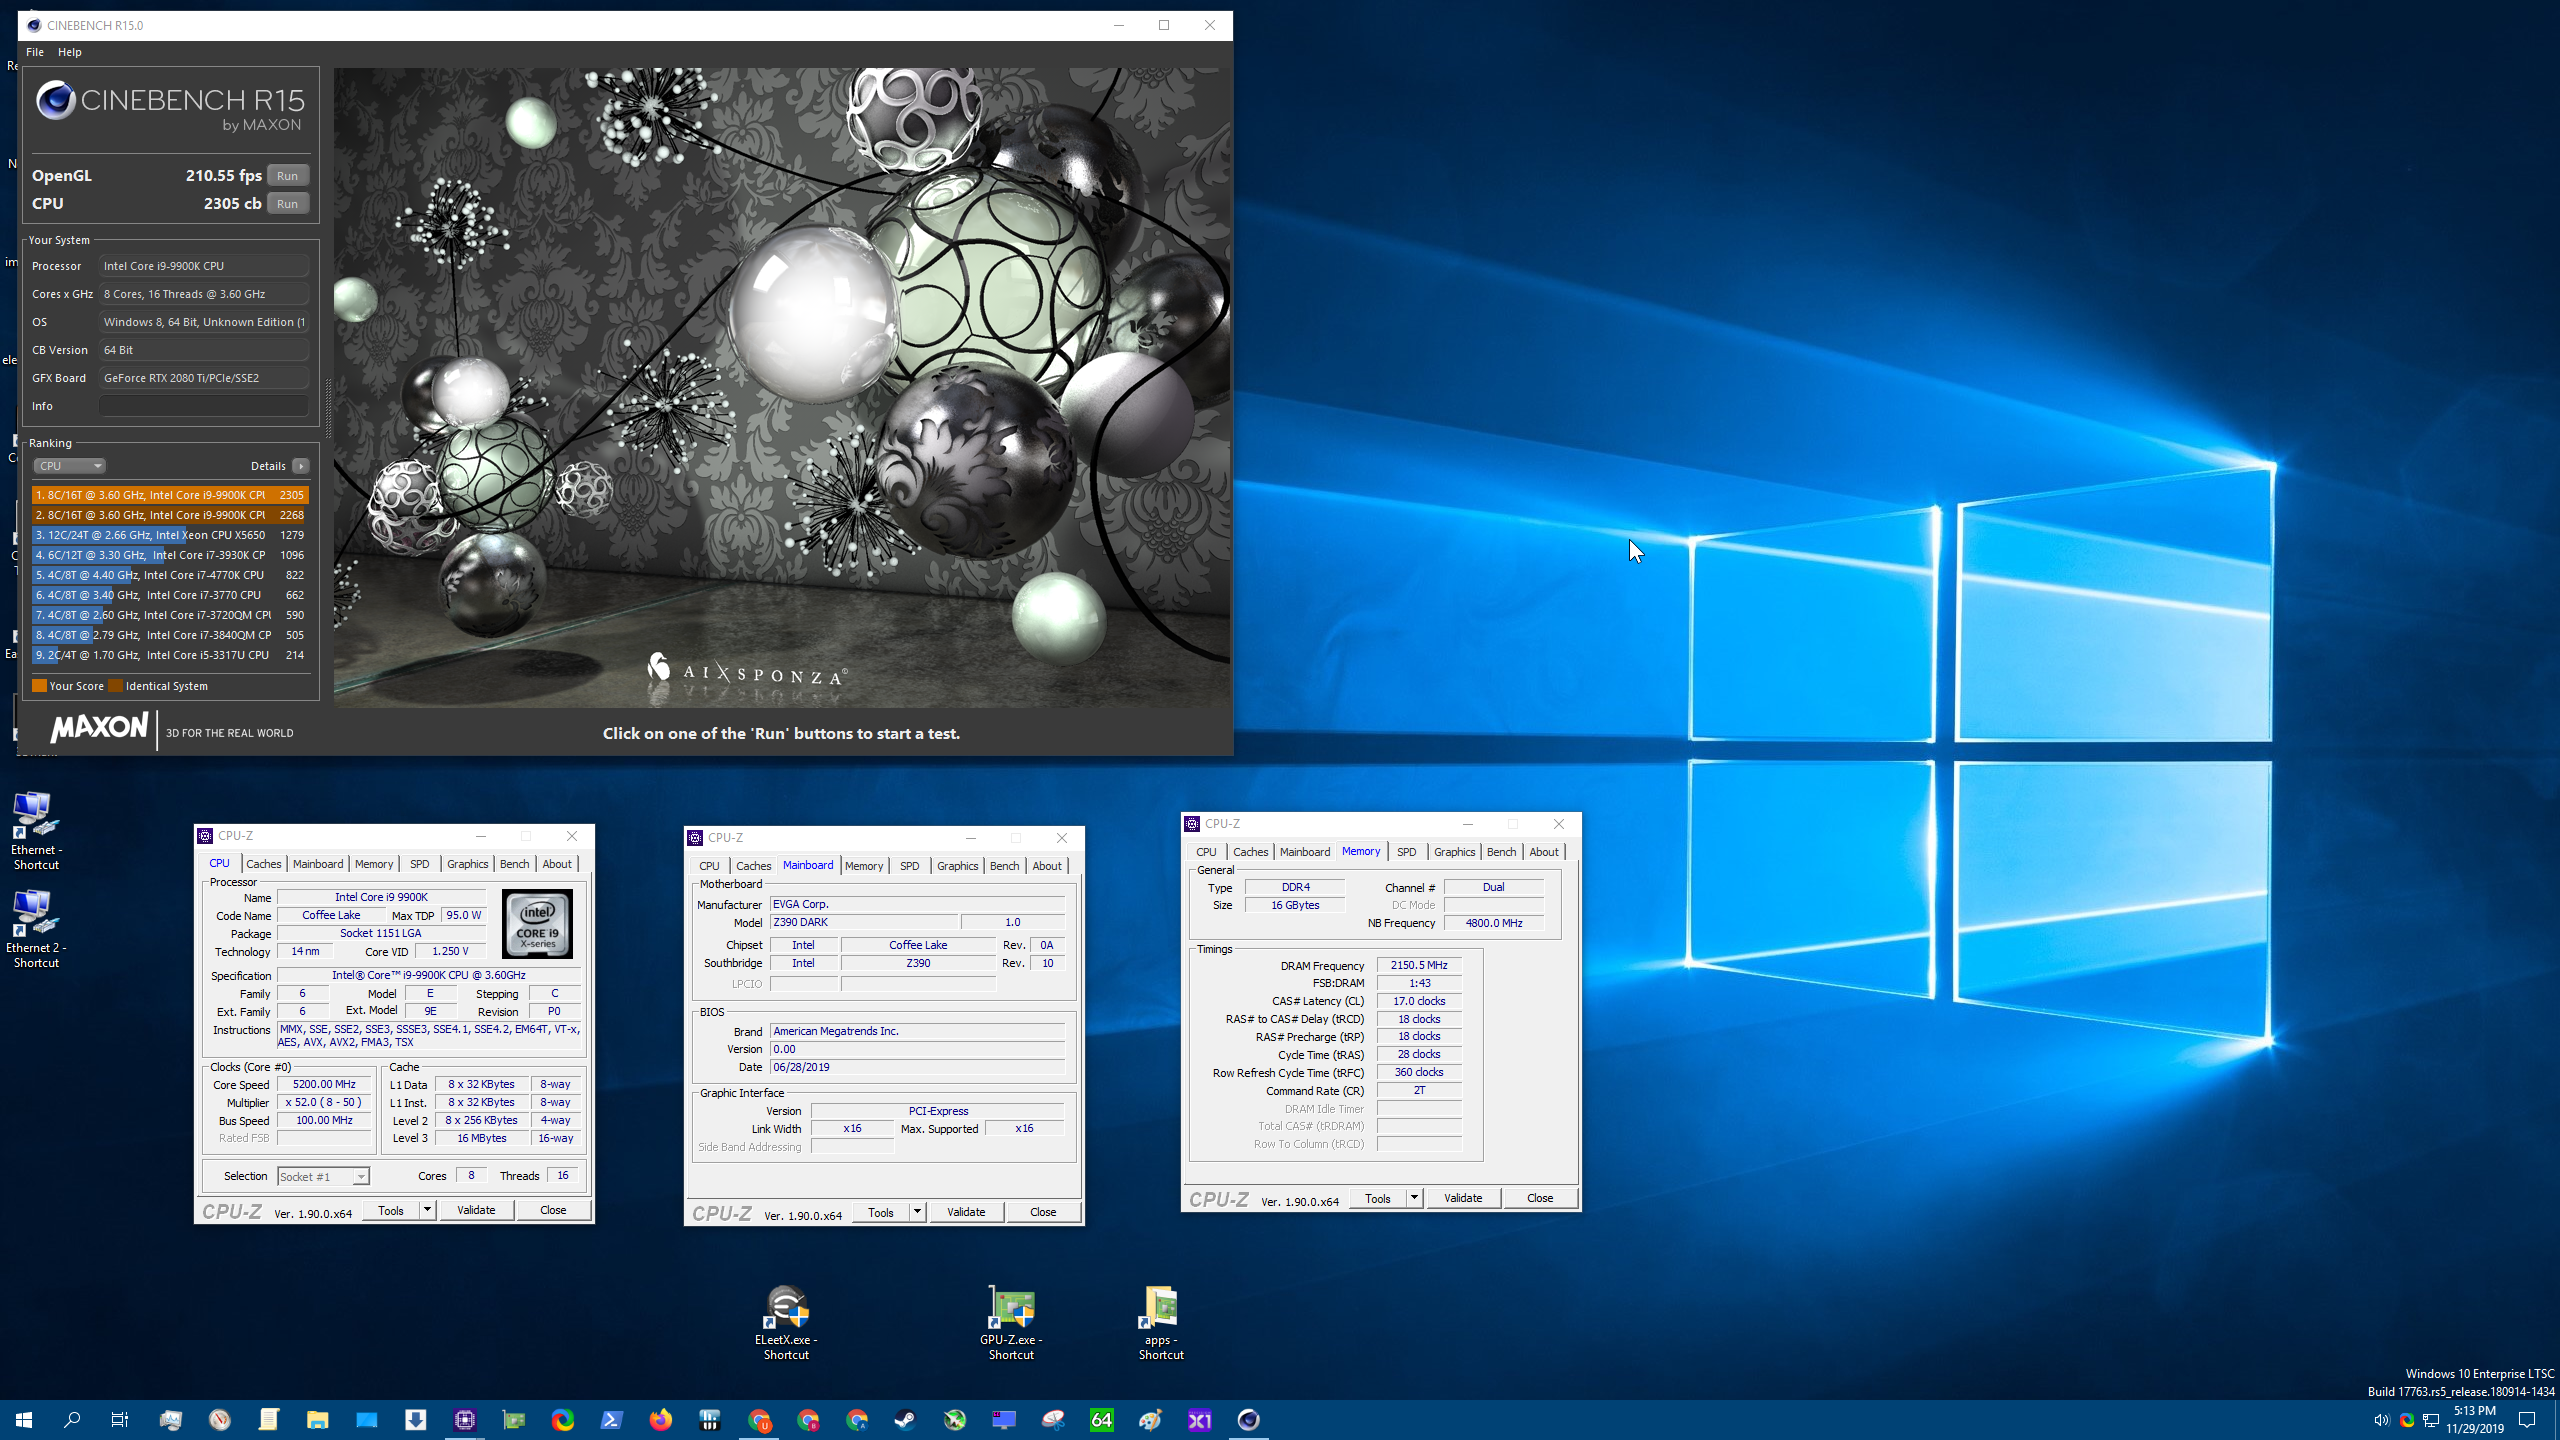Switch to Caches tab in CPU-Z CPU window
The image size is (2560, 1440).
tap(264, 864)
